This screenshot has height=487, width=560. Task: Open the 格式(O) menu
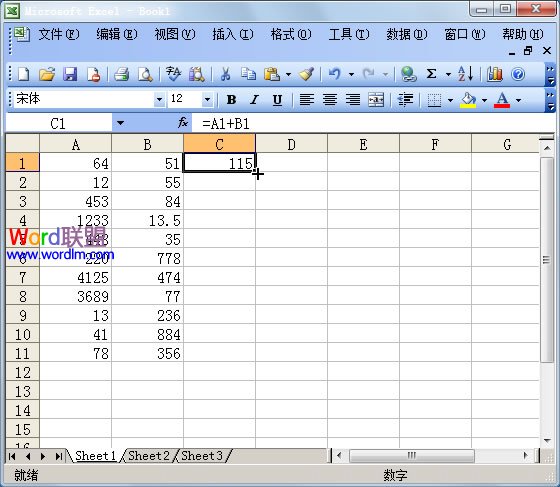[x=291, y=34]
